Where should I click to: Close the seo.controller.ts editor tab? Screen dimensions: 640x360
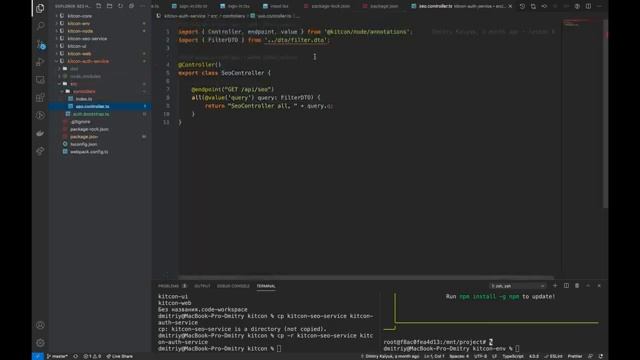click(x=510, y=6)
